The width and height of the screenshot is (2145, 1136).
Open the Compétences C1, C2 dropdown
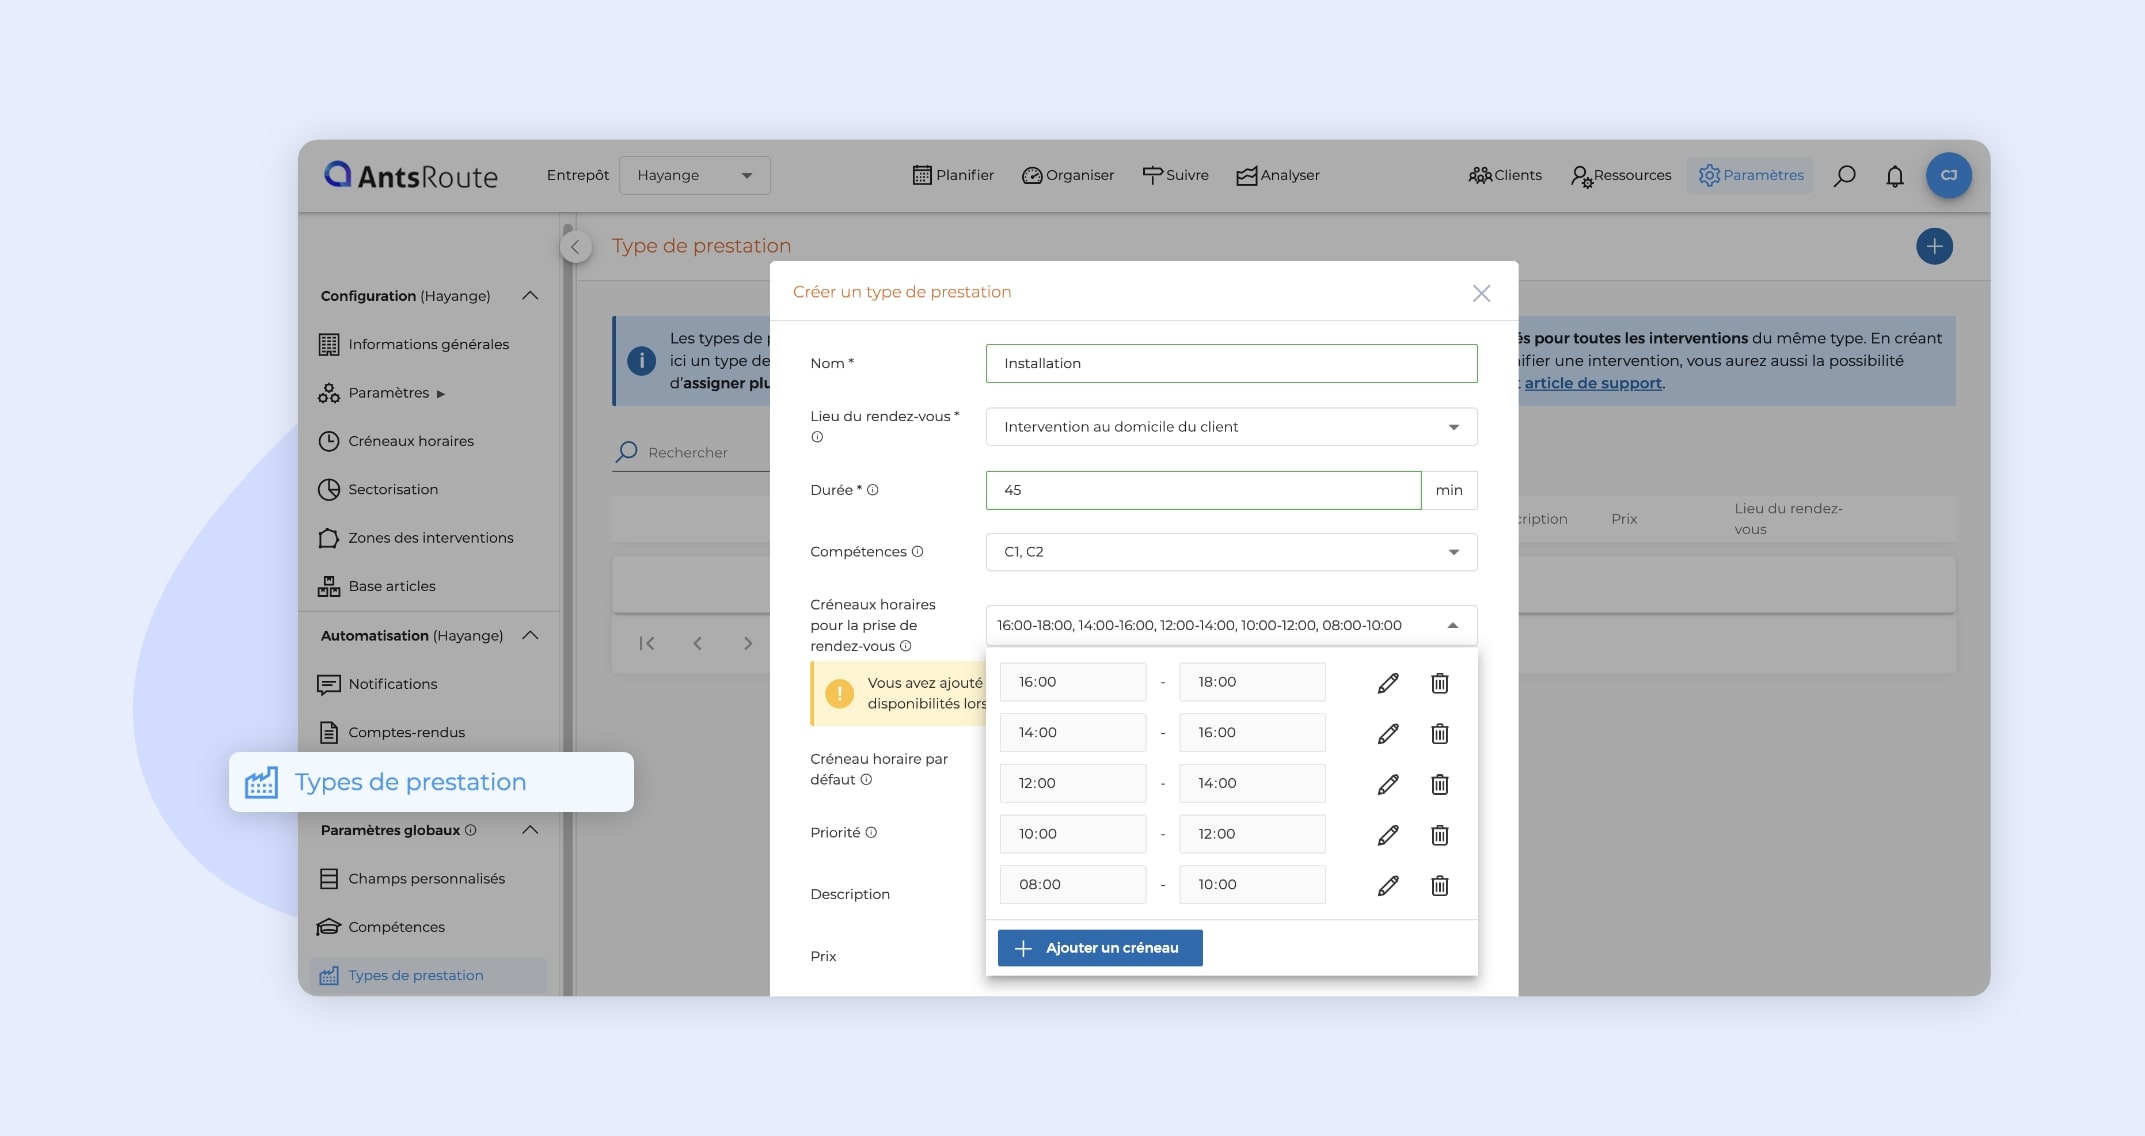[1231, 552]
